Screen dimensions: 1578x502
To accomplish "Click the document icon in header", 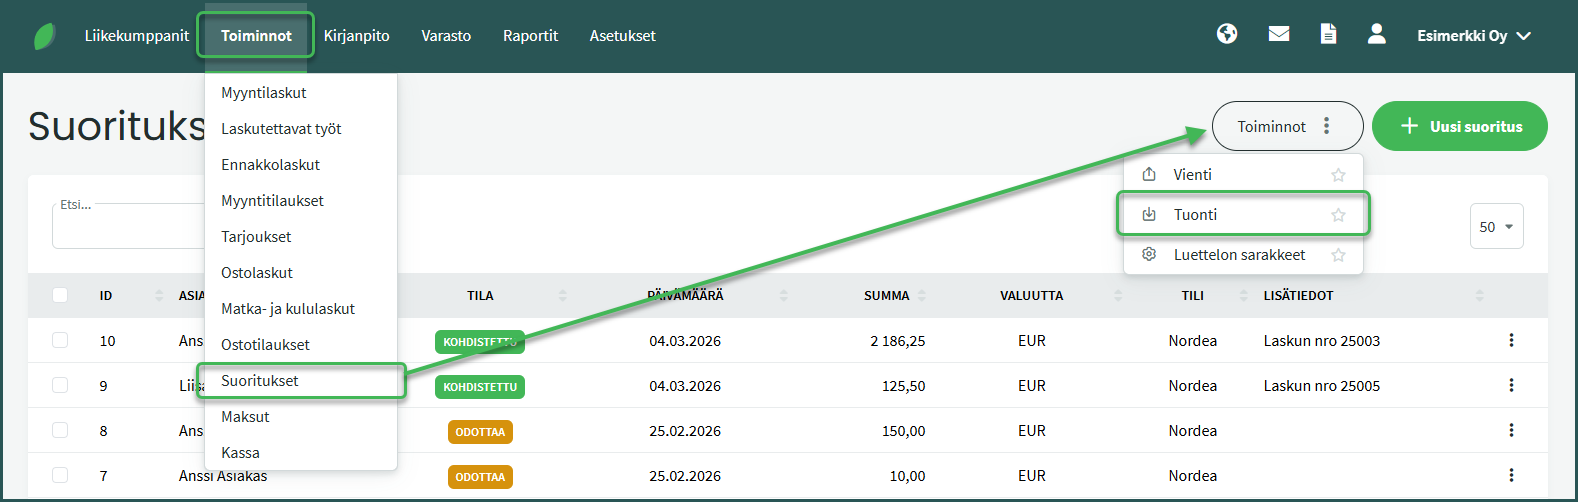I will coord(1328,34).
